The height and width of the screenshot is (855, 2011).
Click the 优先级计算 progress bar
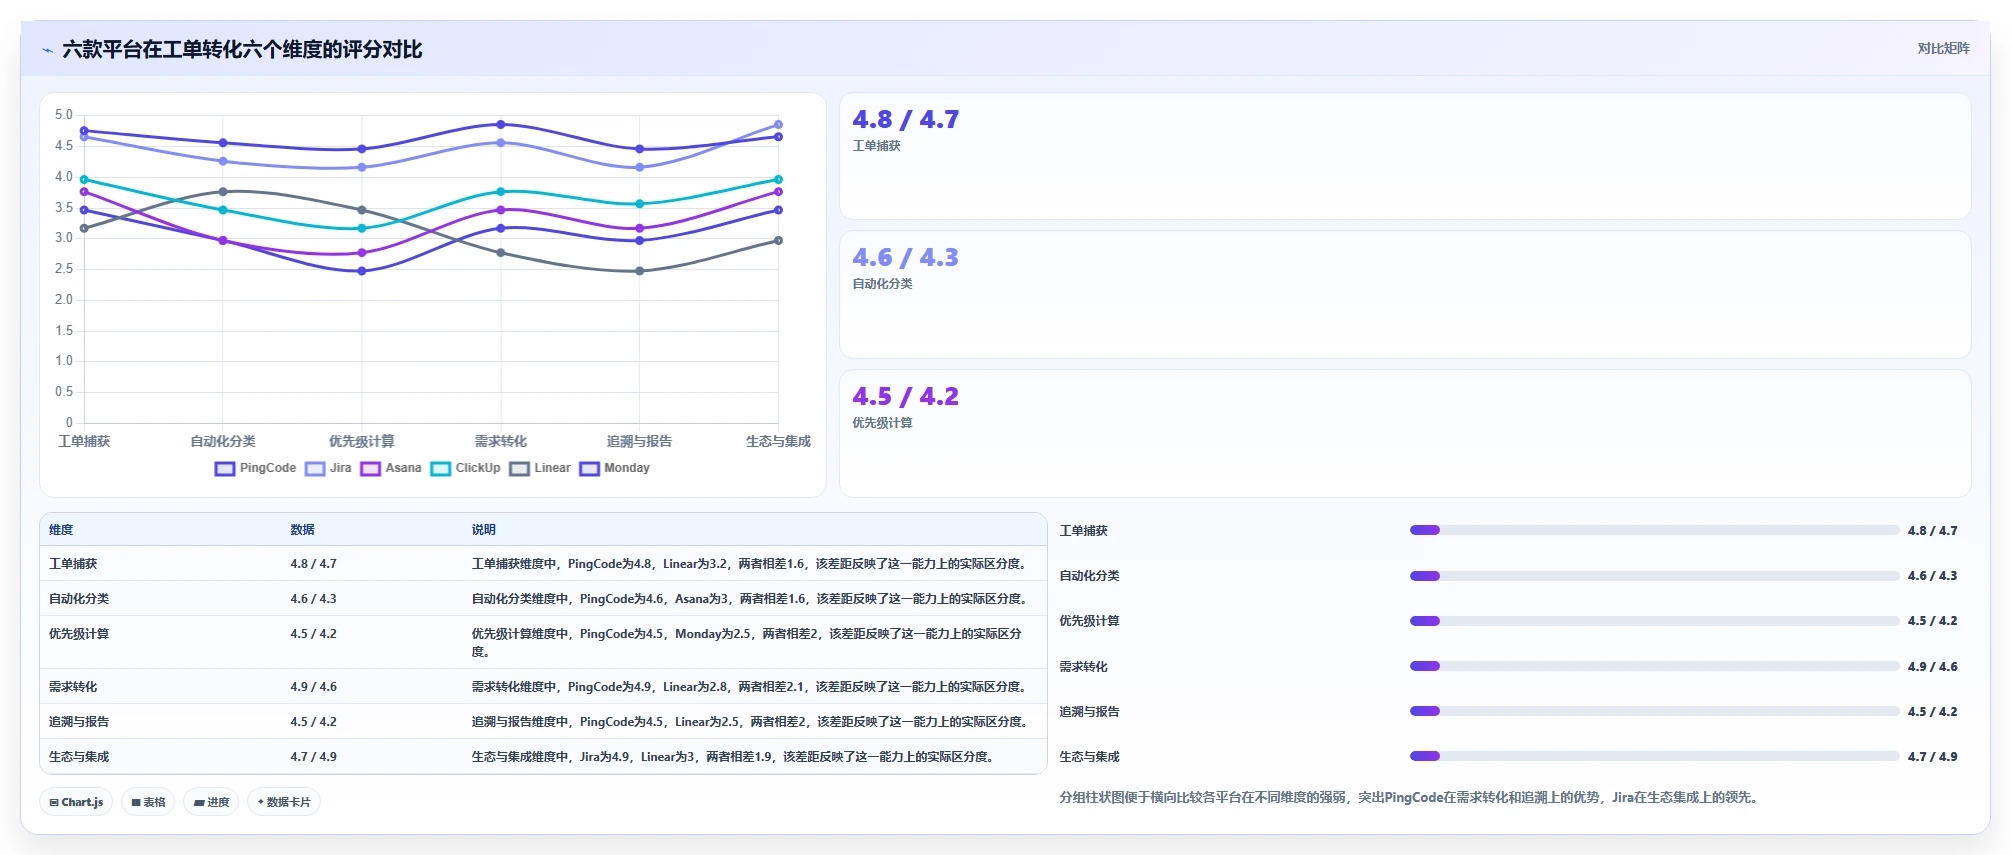1654,621
